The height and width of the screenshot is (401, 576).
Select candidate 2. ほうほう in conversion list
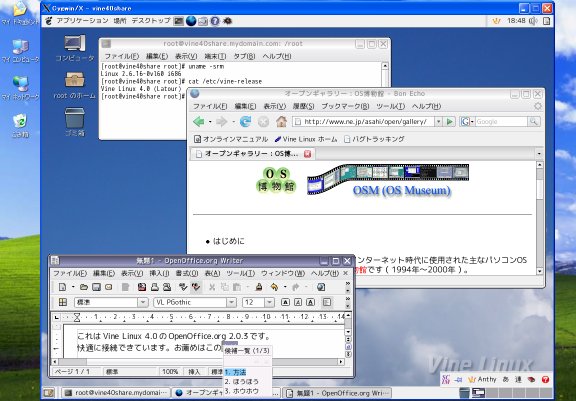[x=241, y=382]
